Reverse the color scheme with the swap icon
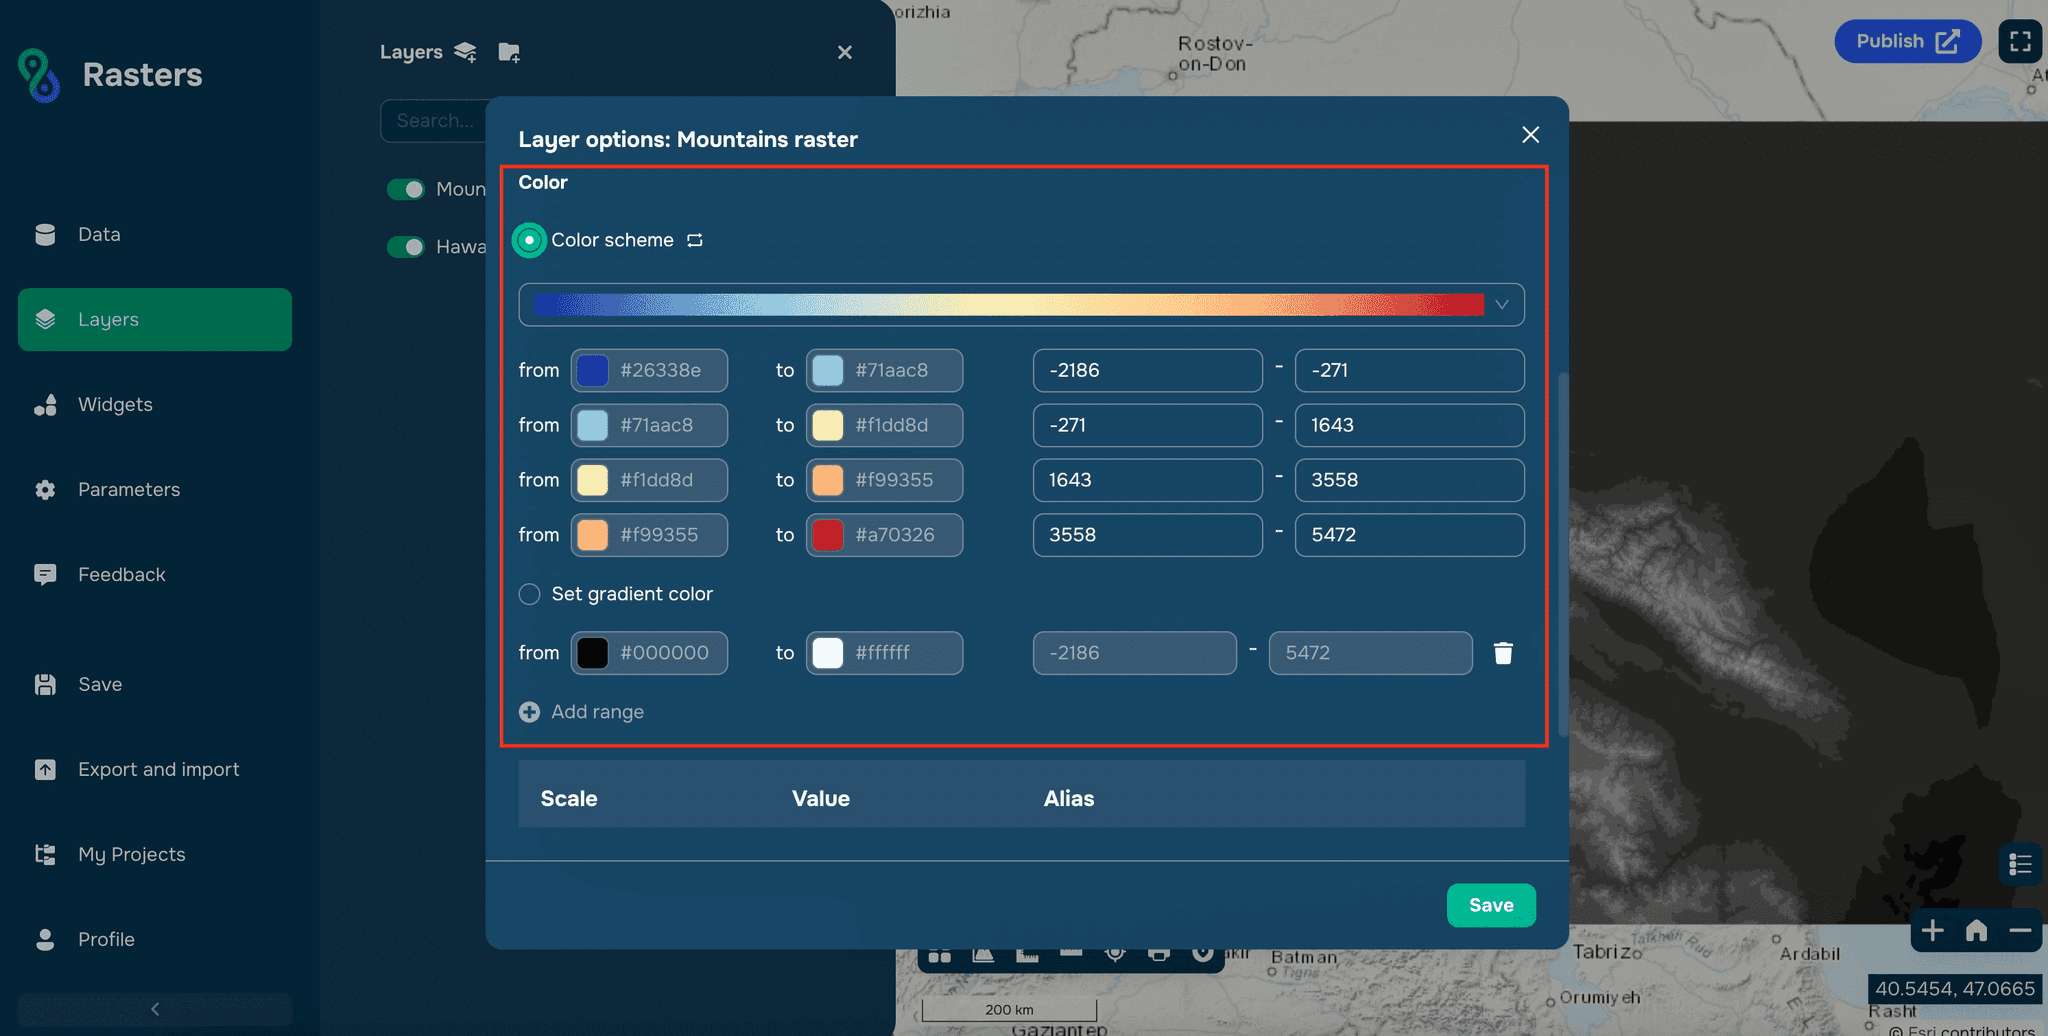The image size is (2048, 1036). pyautogui.click(x=695, y=240)
